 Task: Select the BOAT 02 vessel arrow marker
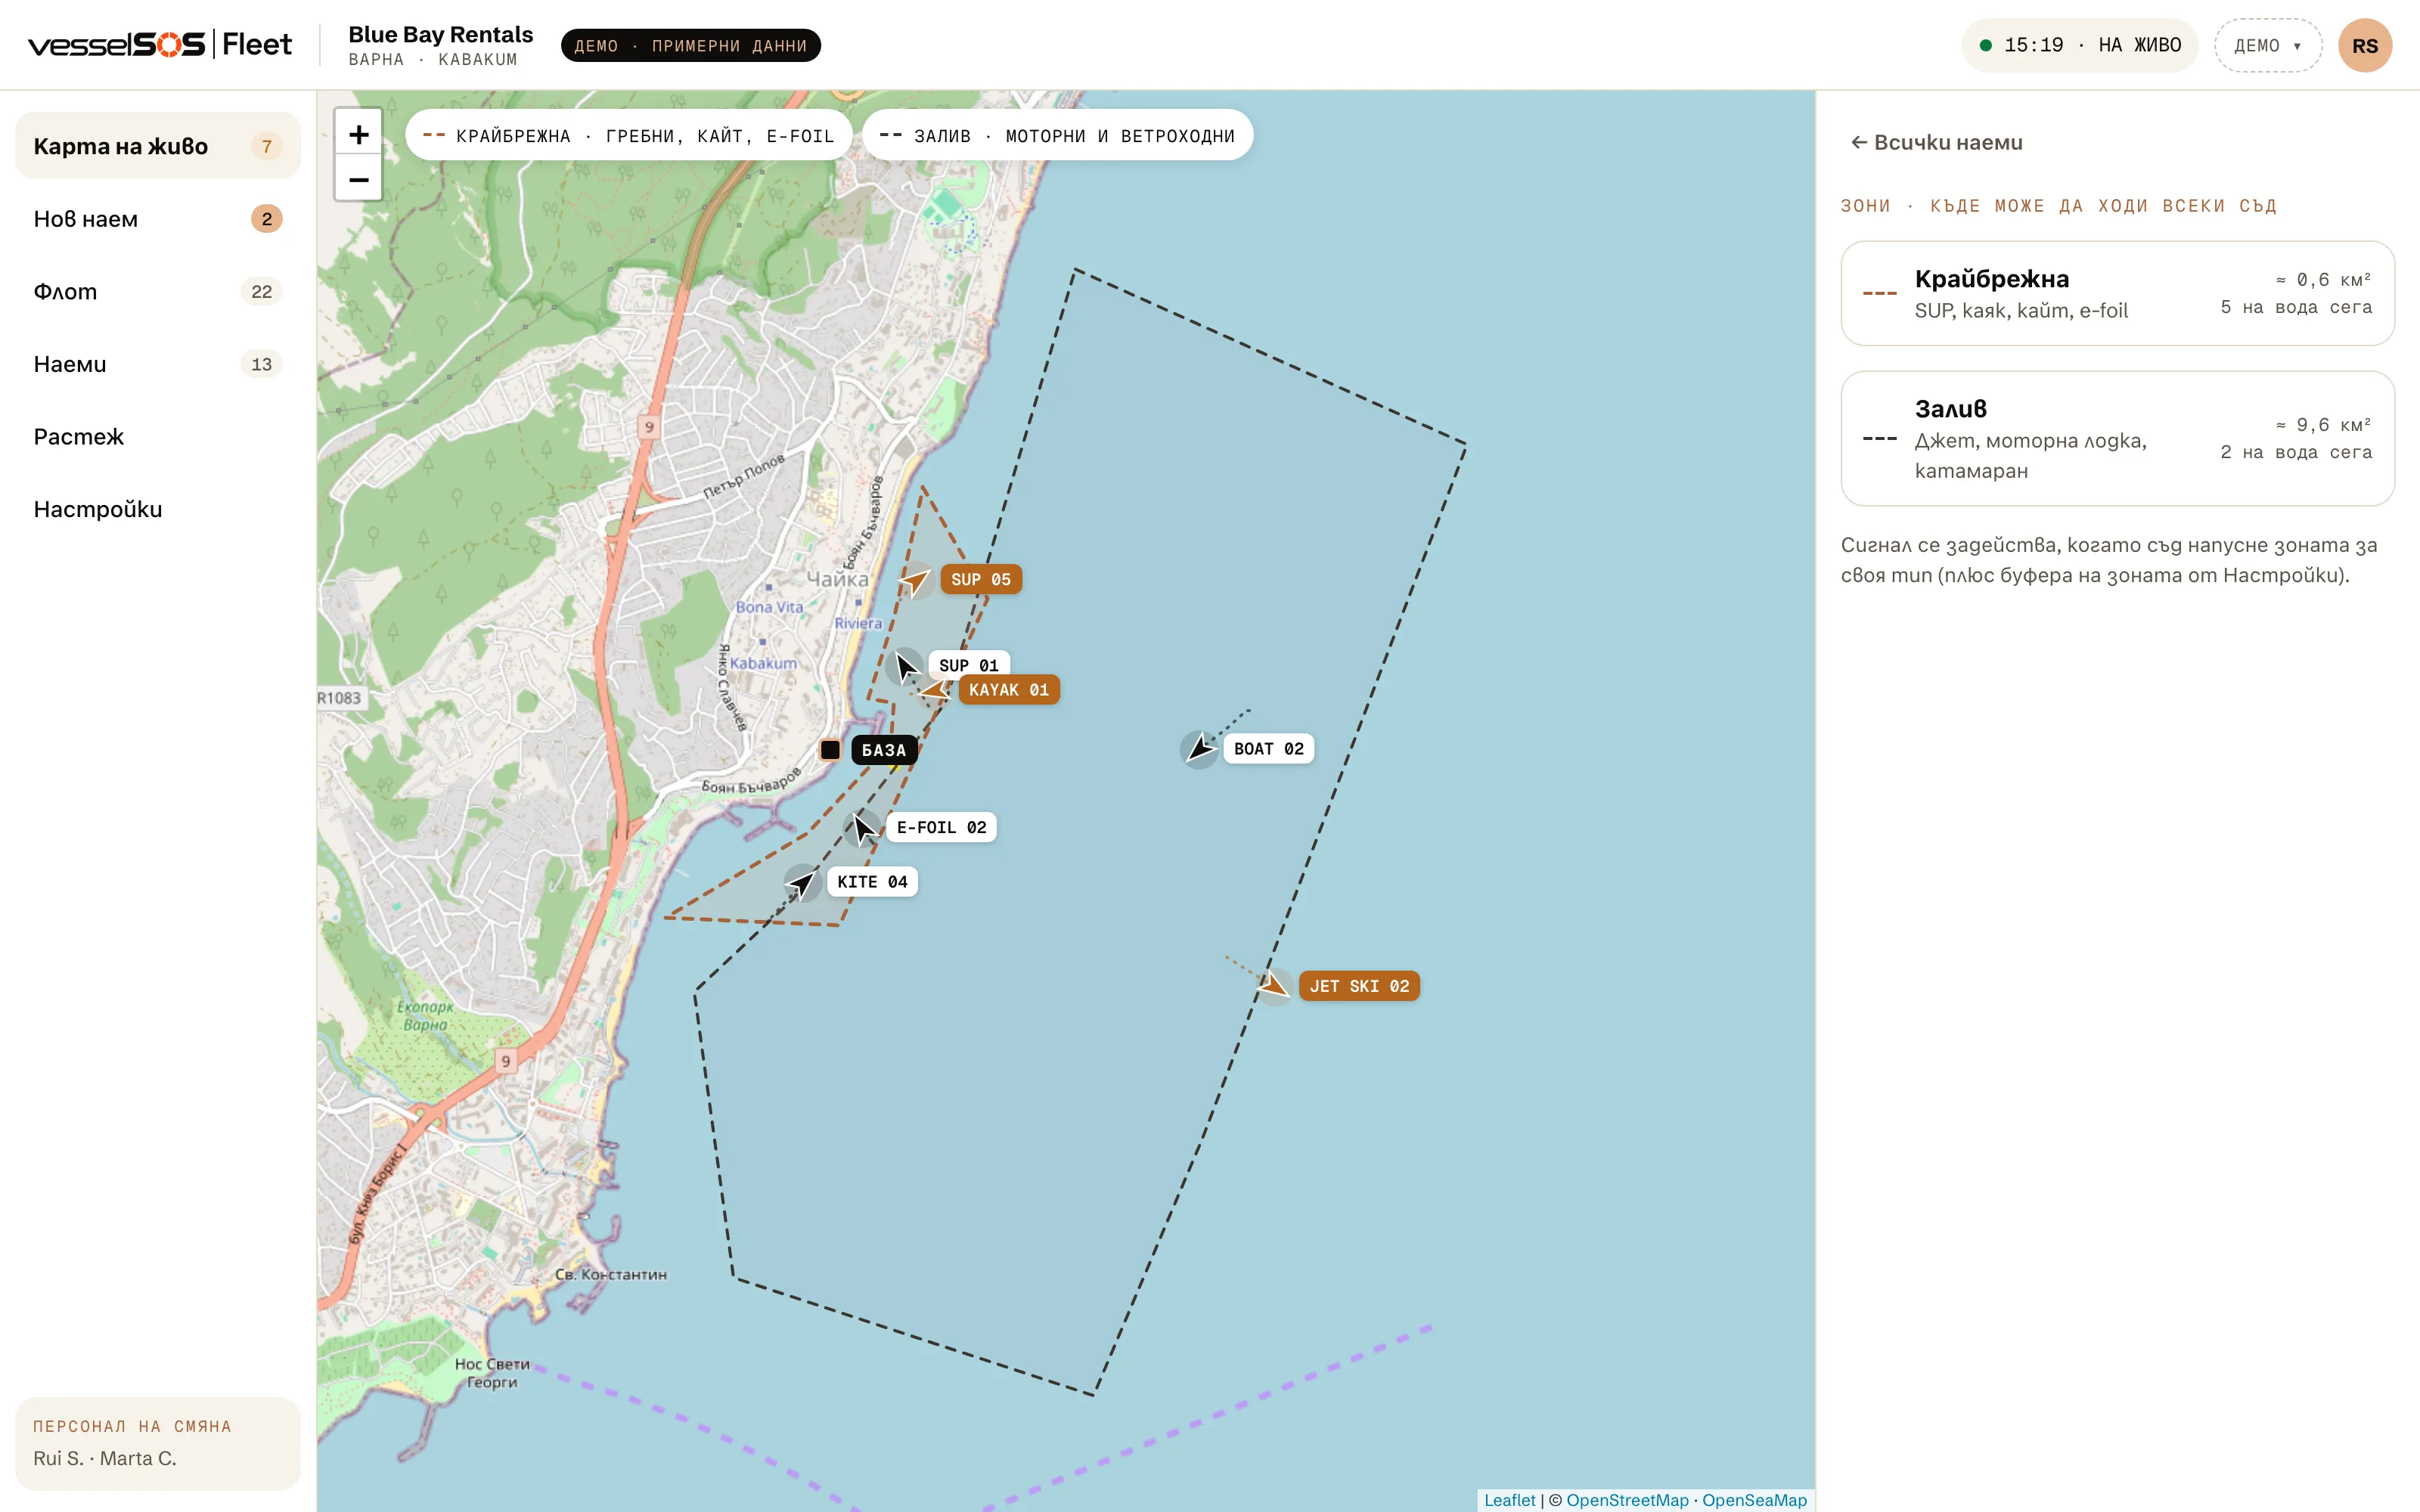[x=1199, y=749]
